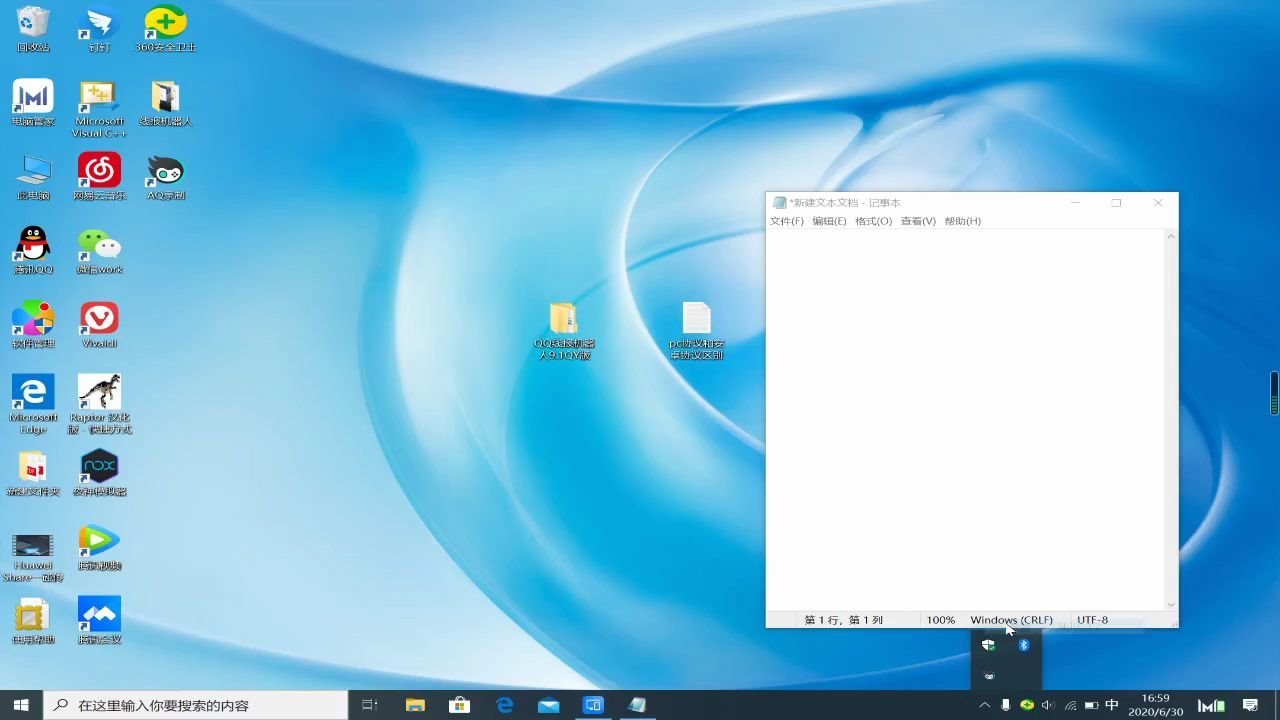Open Microsoft Store from the taskbar
The image size is (1280, 720).
[460, 705]
